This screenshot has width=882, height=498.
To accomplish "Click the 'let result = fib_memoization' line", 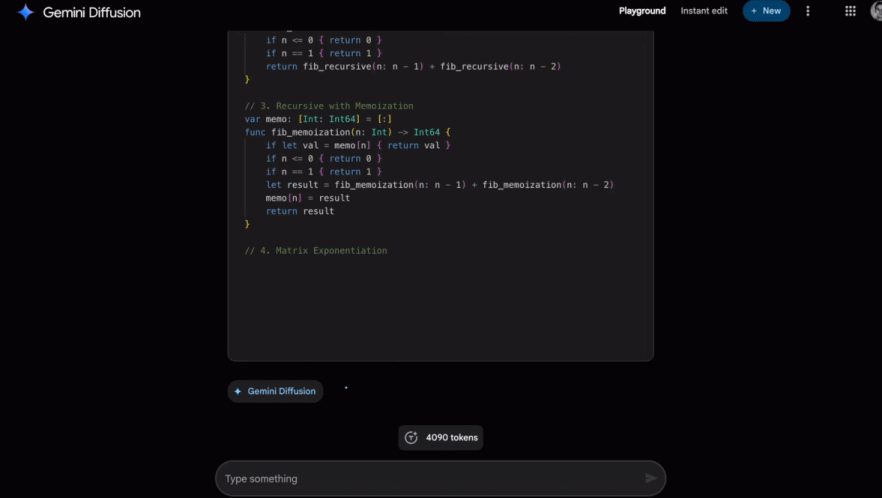I will click(x=440, y=185).
